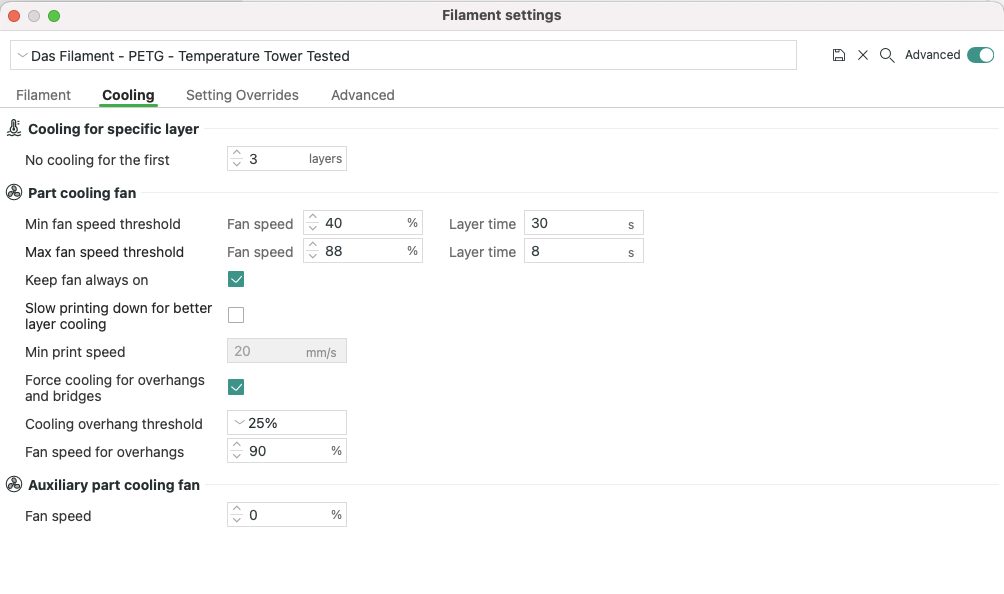
Task: Open the settings search magnifier icon
Action: [887, 56]
